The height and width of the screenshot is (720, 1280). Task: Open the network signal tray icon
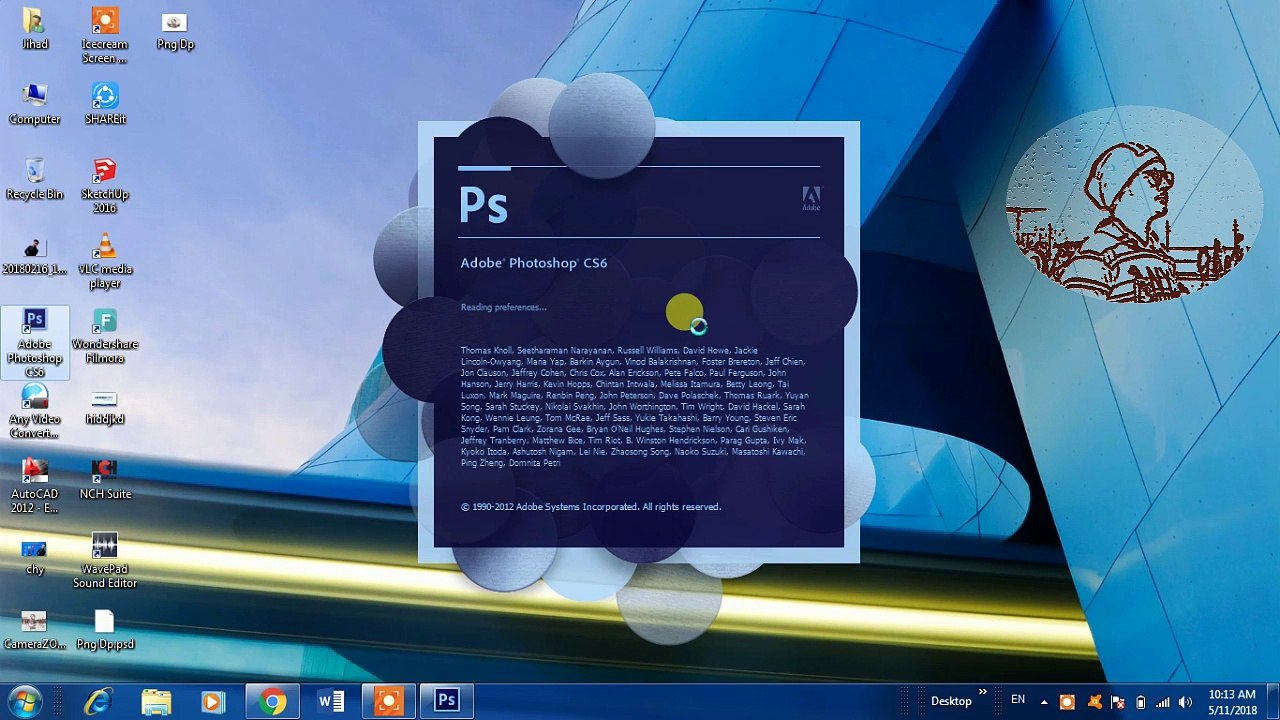1163,702
